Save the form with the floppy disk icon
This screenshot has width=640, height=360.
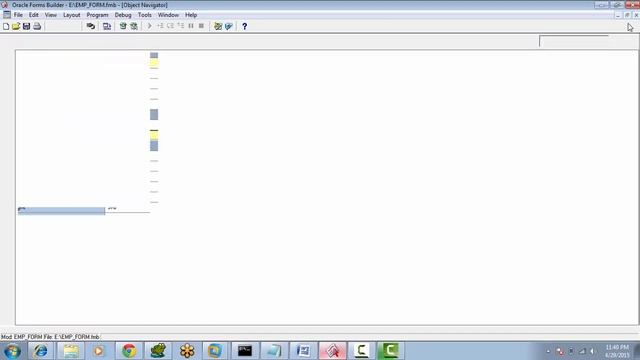[27, 26]
